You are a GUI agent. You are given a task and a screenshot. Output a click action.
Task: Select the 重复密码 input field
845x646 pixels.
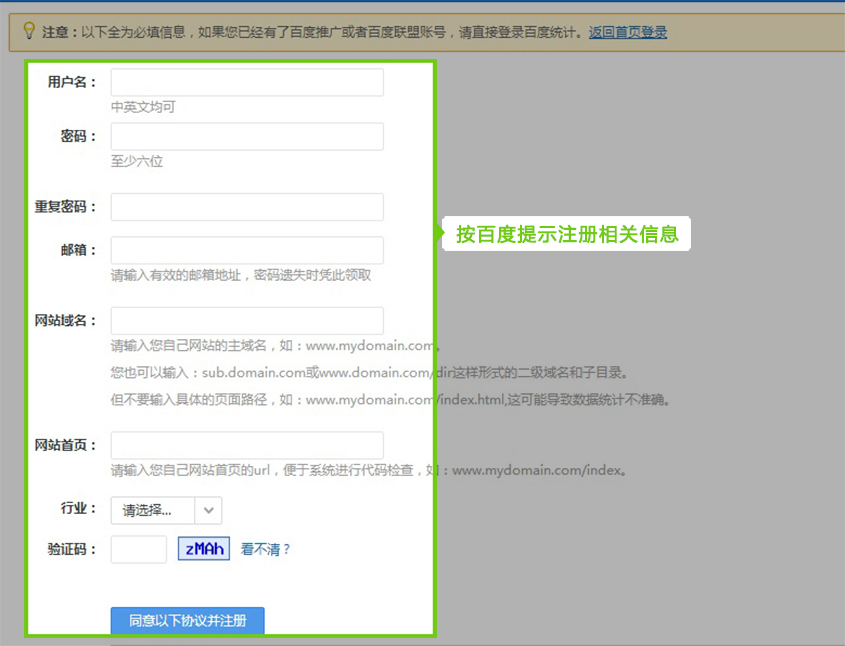click(247, 207)
